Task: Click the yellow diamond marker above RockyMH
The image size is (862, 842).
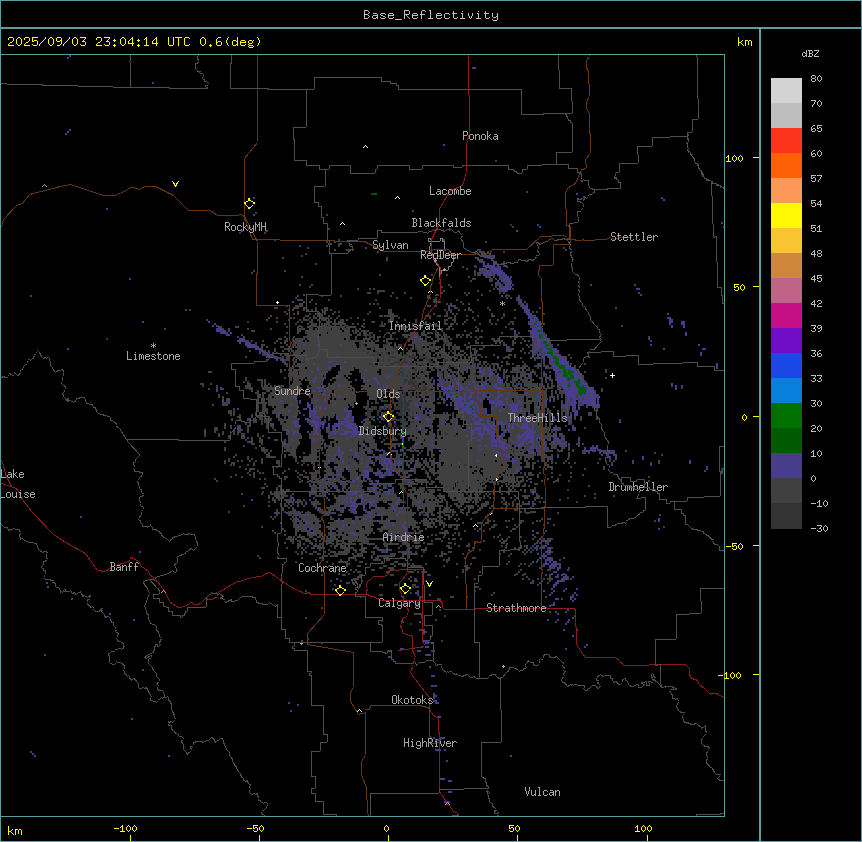Action: 250,203
